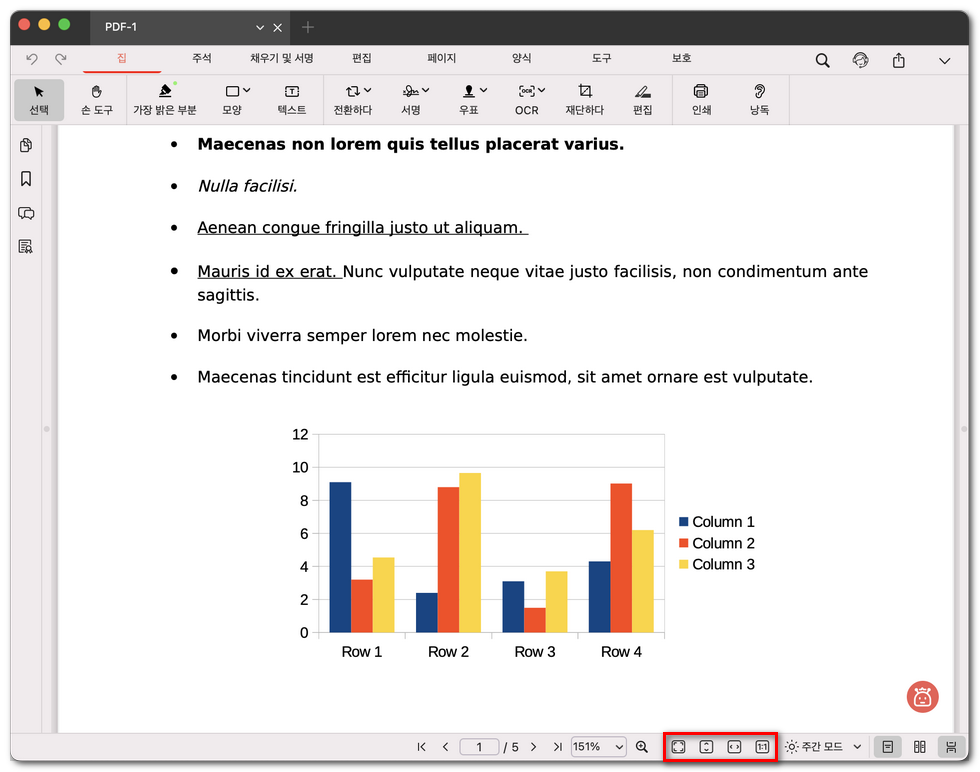Switch to single page view mode
Viewport: 980px width, 772px height.
(886, 747)
